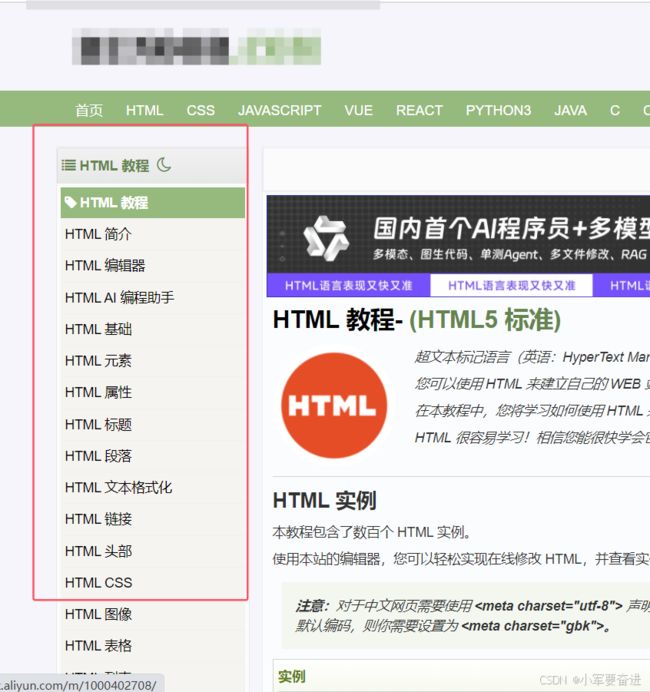The height and width of the screenshot is (692, 650).
Task: Open HTML 链接 in the sidebar
Action: (153, 519)
